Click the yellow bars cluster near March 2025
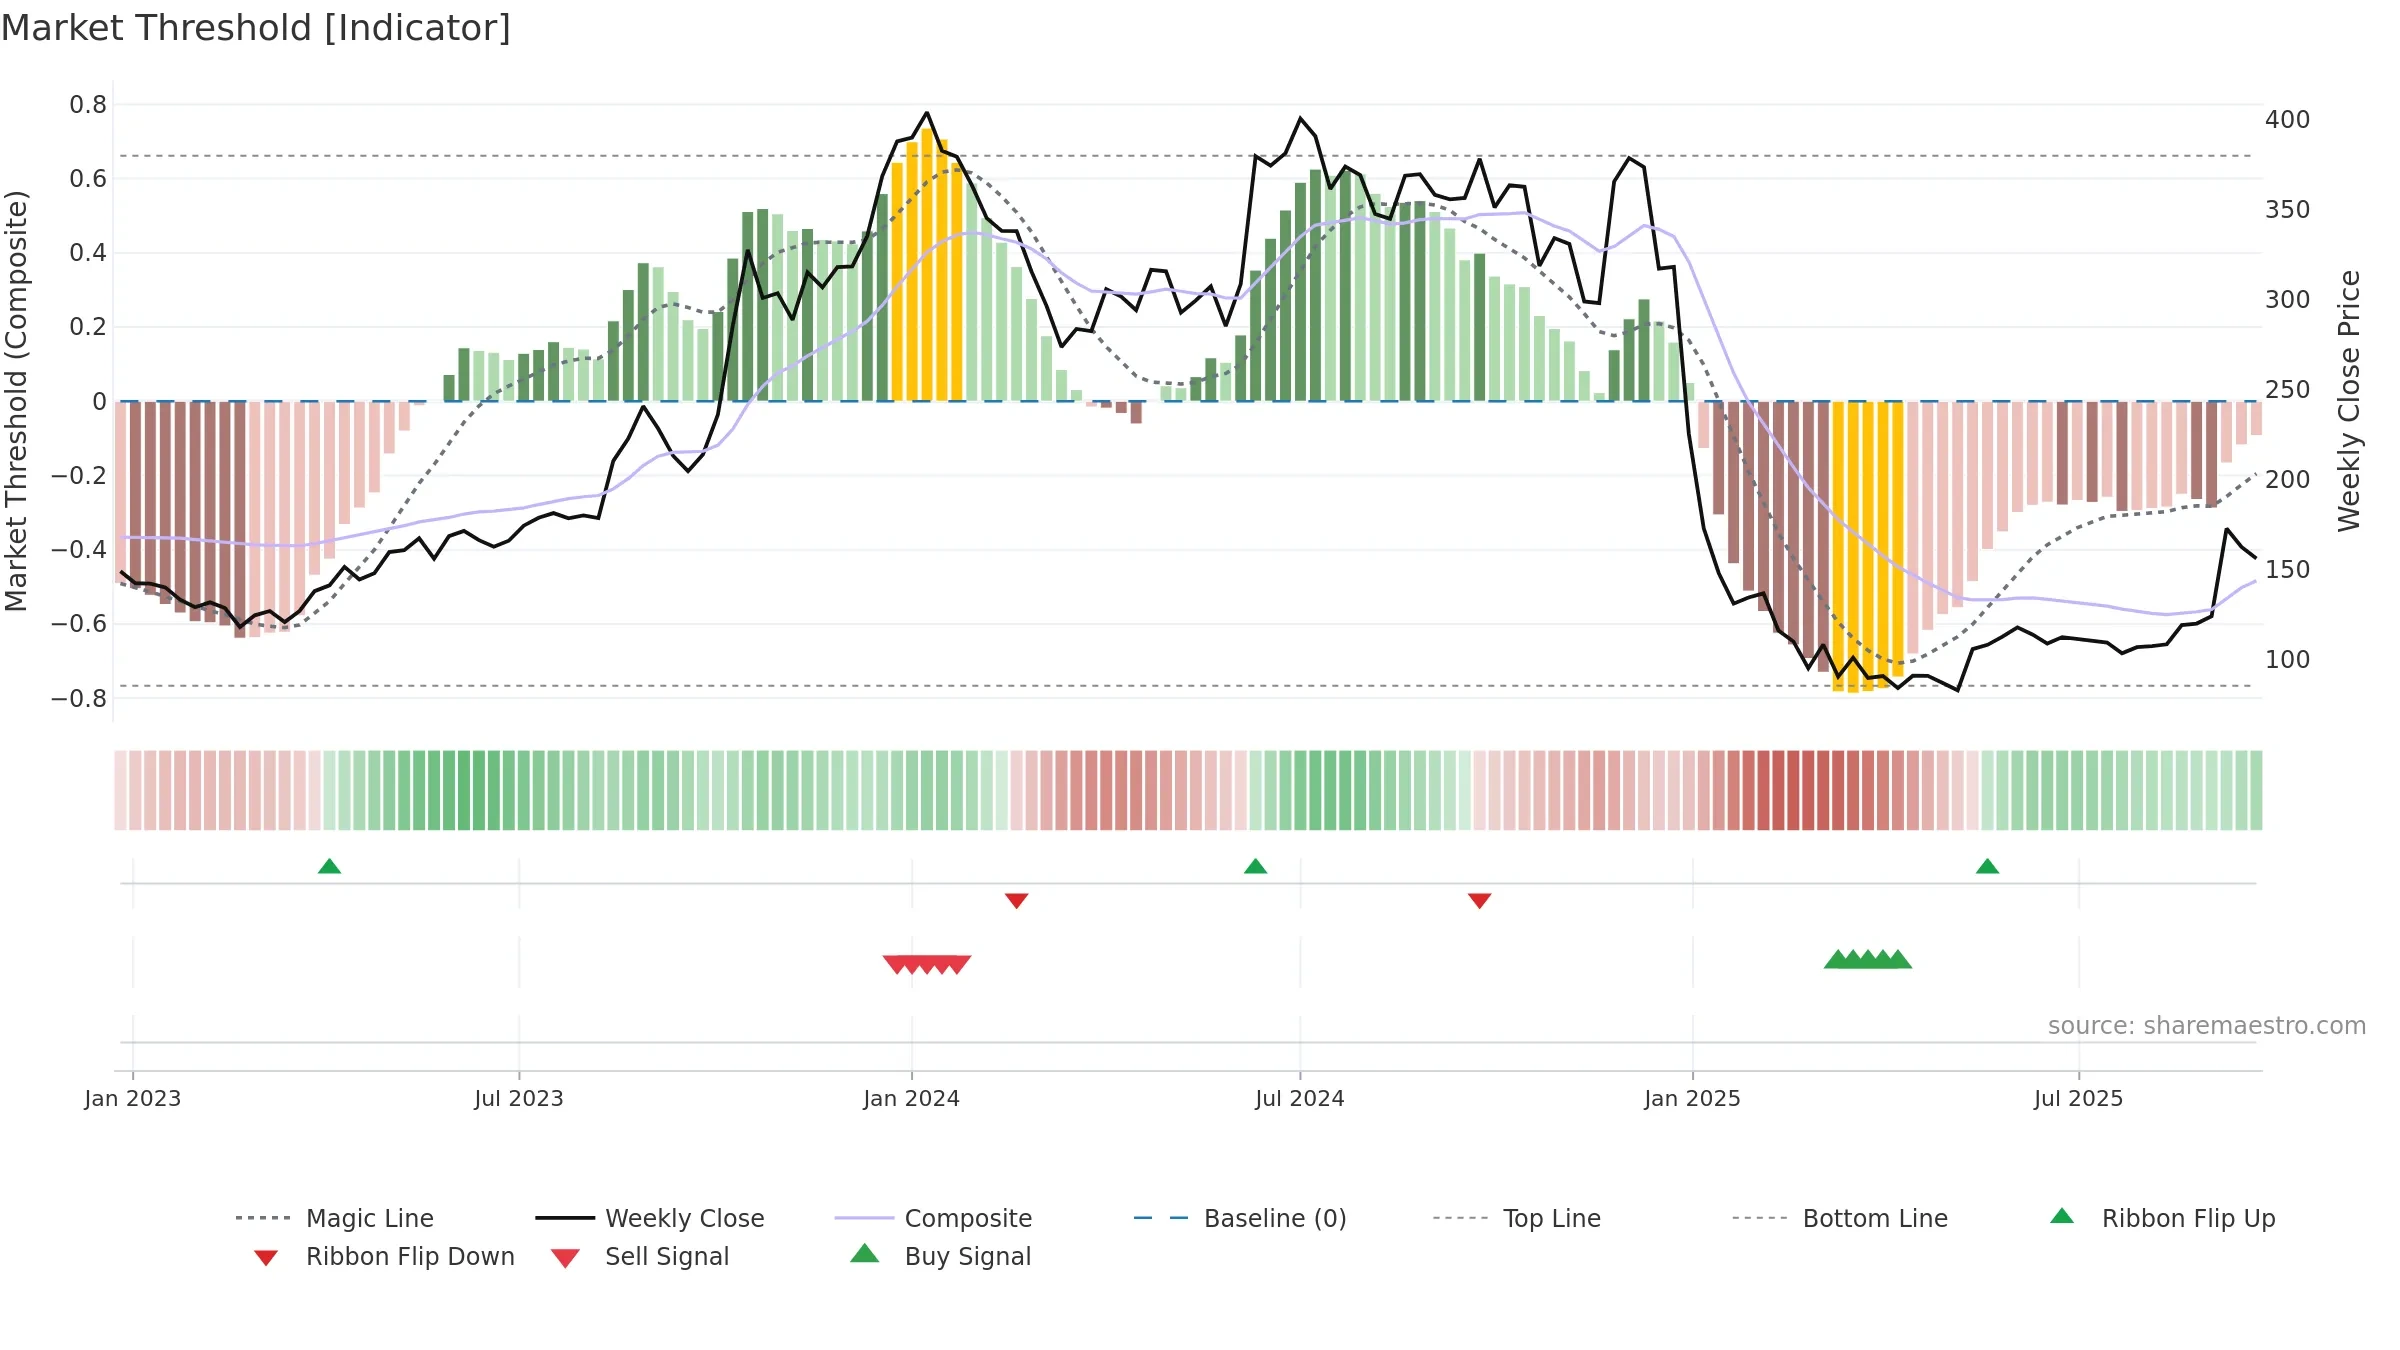This screenshot has height=1350, width=2400. coord(1868,546)
